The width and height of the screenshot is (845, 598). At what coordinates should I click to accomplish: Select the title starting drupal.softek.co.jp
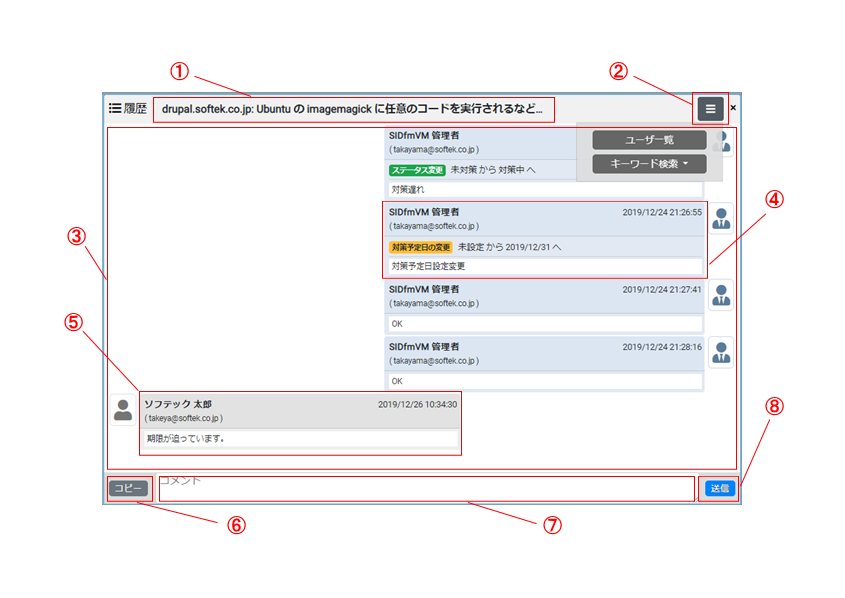tap(352, 109)
